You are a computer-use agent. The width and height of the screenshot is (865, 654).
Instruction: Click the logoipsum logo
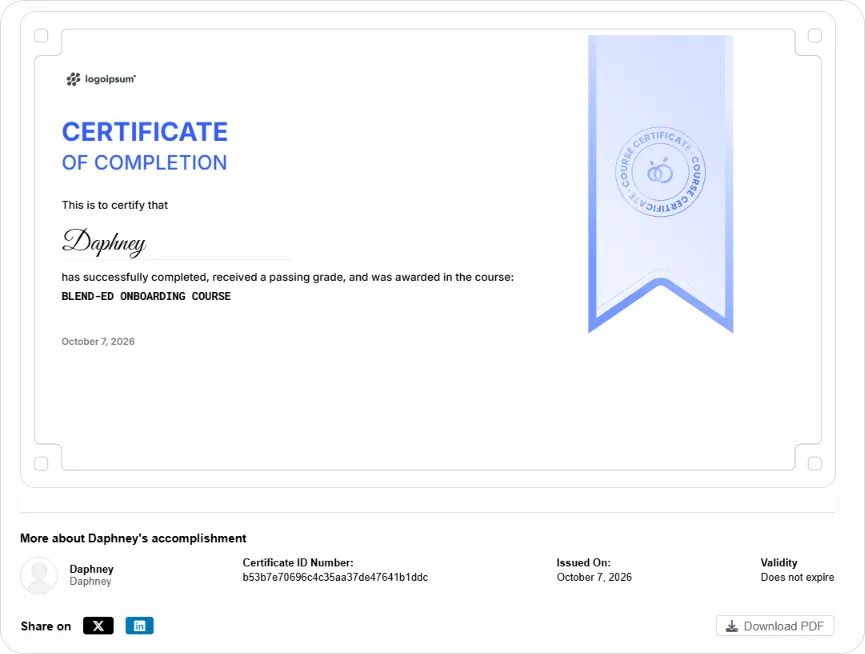101,79
